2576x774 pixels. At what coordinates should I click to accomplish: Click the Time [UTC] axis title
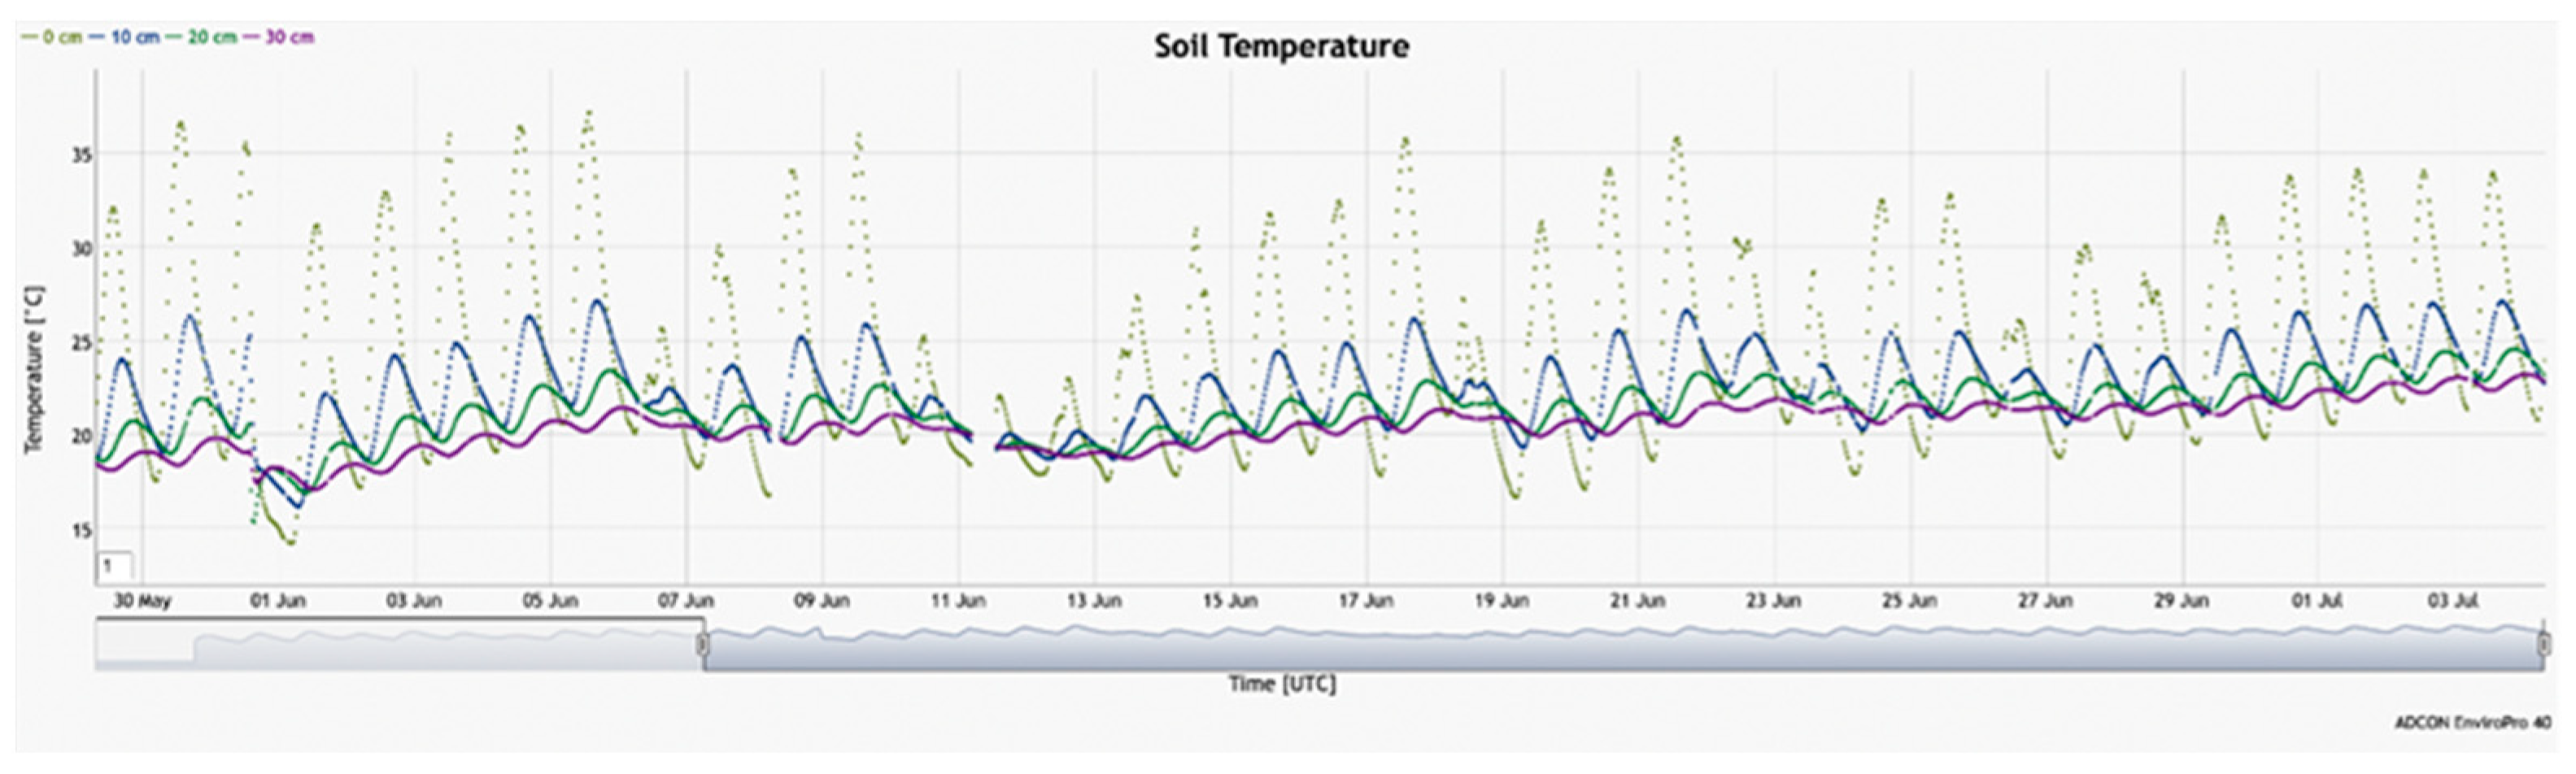1282,684
